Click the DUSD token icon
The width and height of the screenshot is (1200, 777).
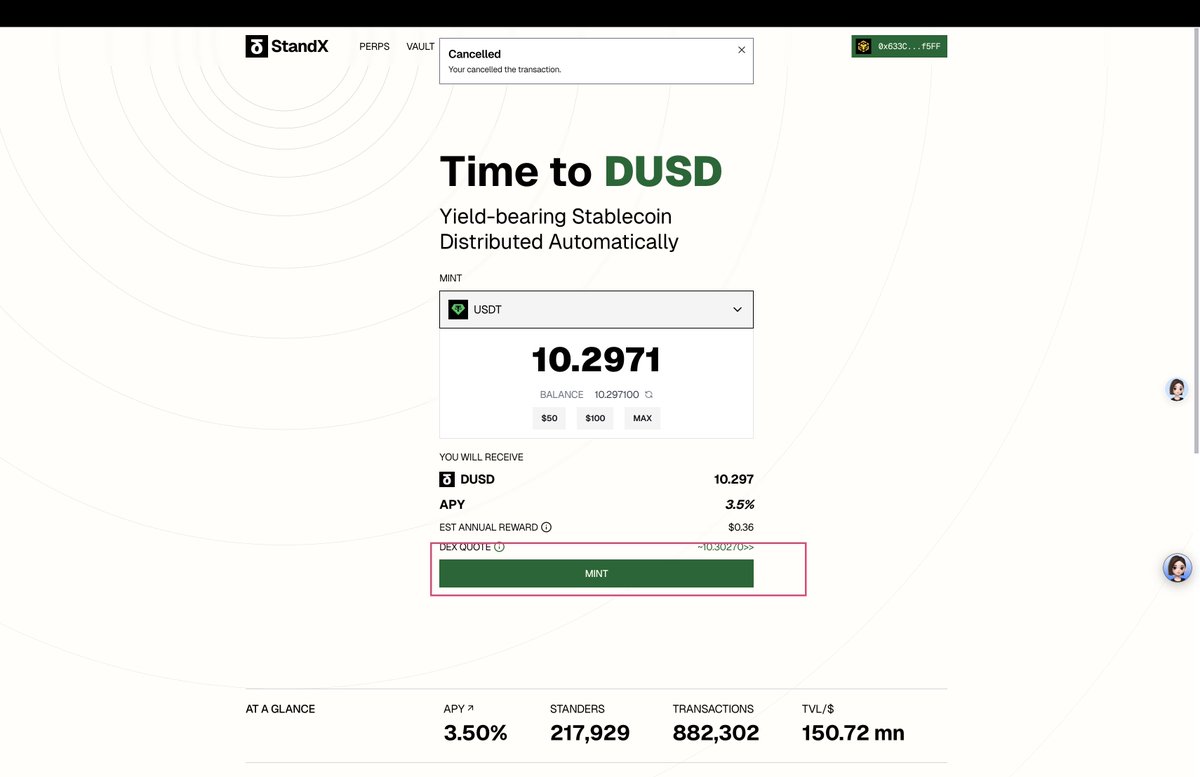point(447,480)
